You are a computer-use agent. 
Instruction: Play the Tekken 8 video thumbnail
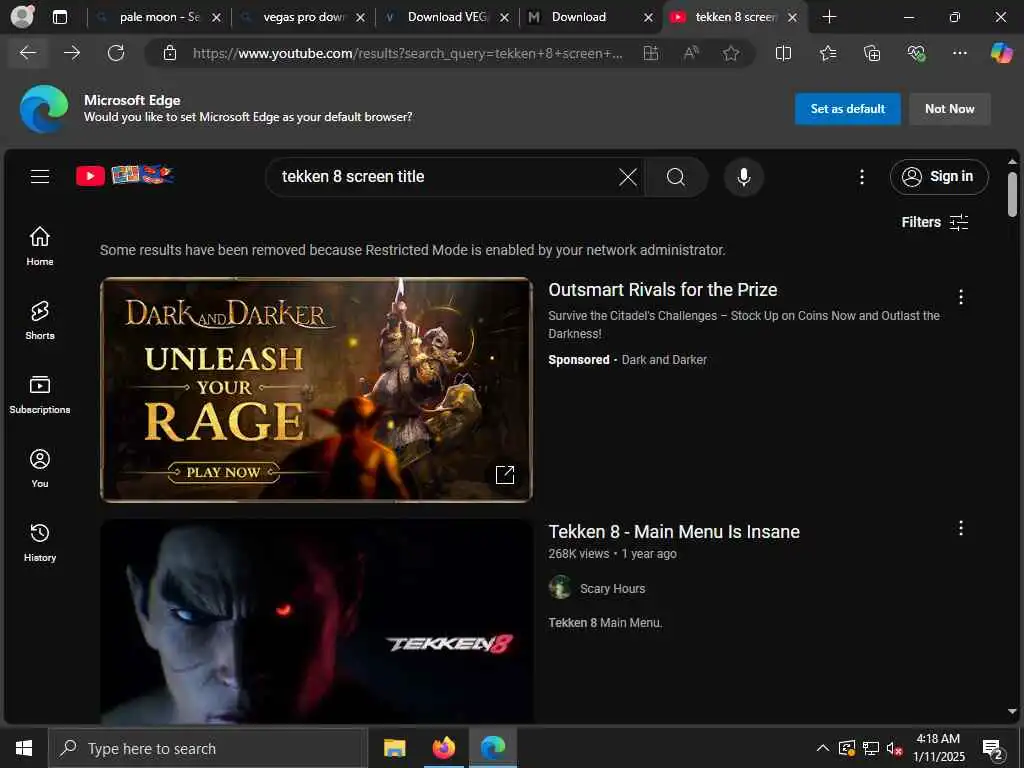click(317, 620)
